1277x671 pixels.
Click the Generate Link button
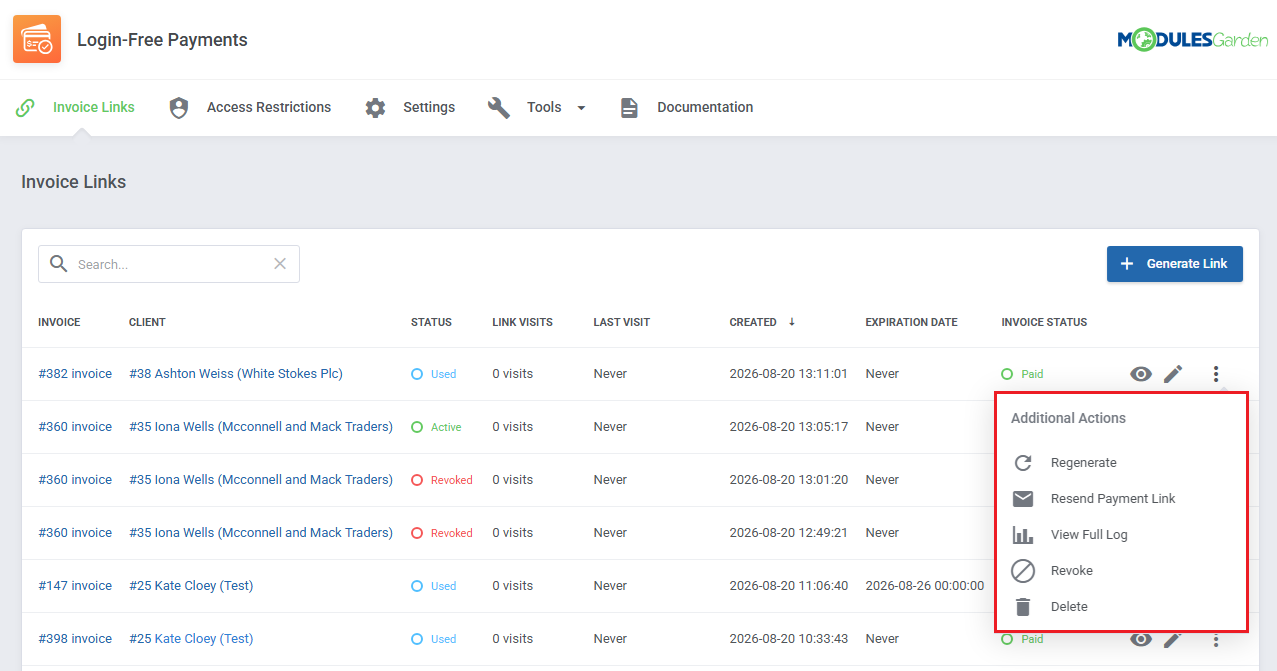(1175, 264)
